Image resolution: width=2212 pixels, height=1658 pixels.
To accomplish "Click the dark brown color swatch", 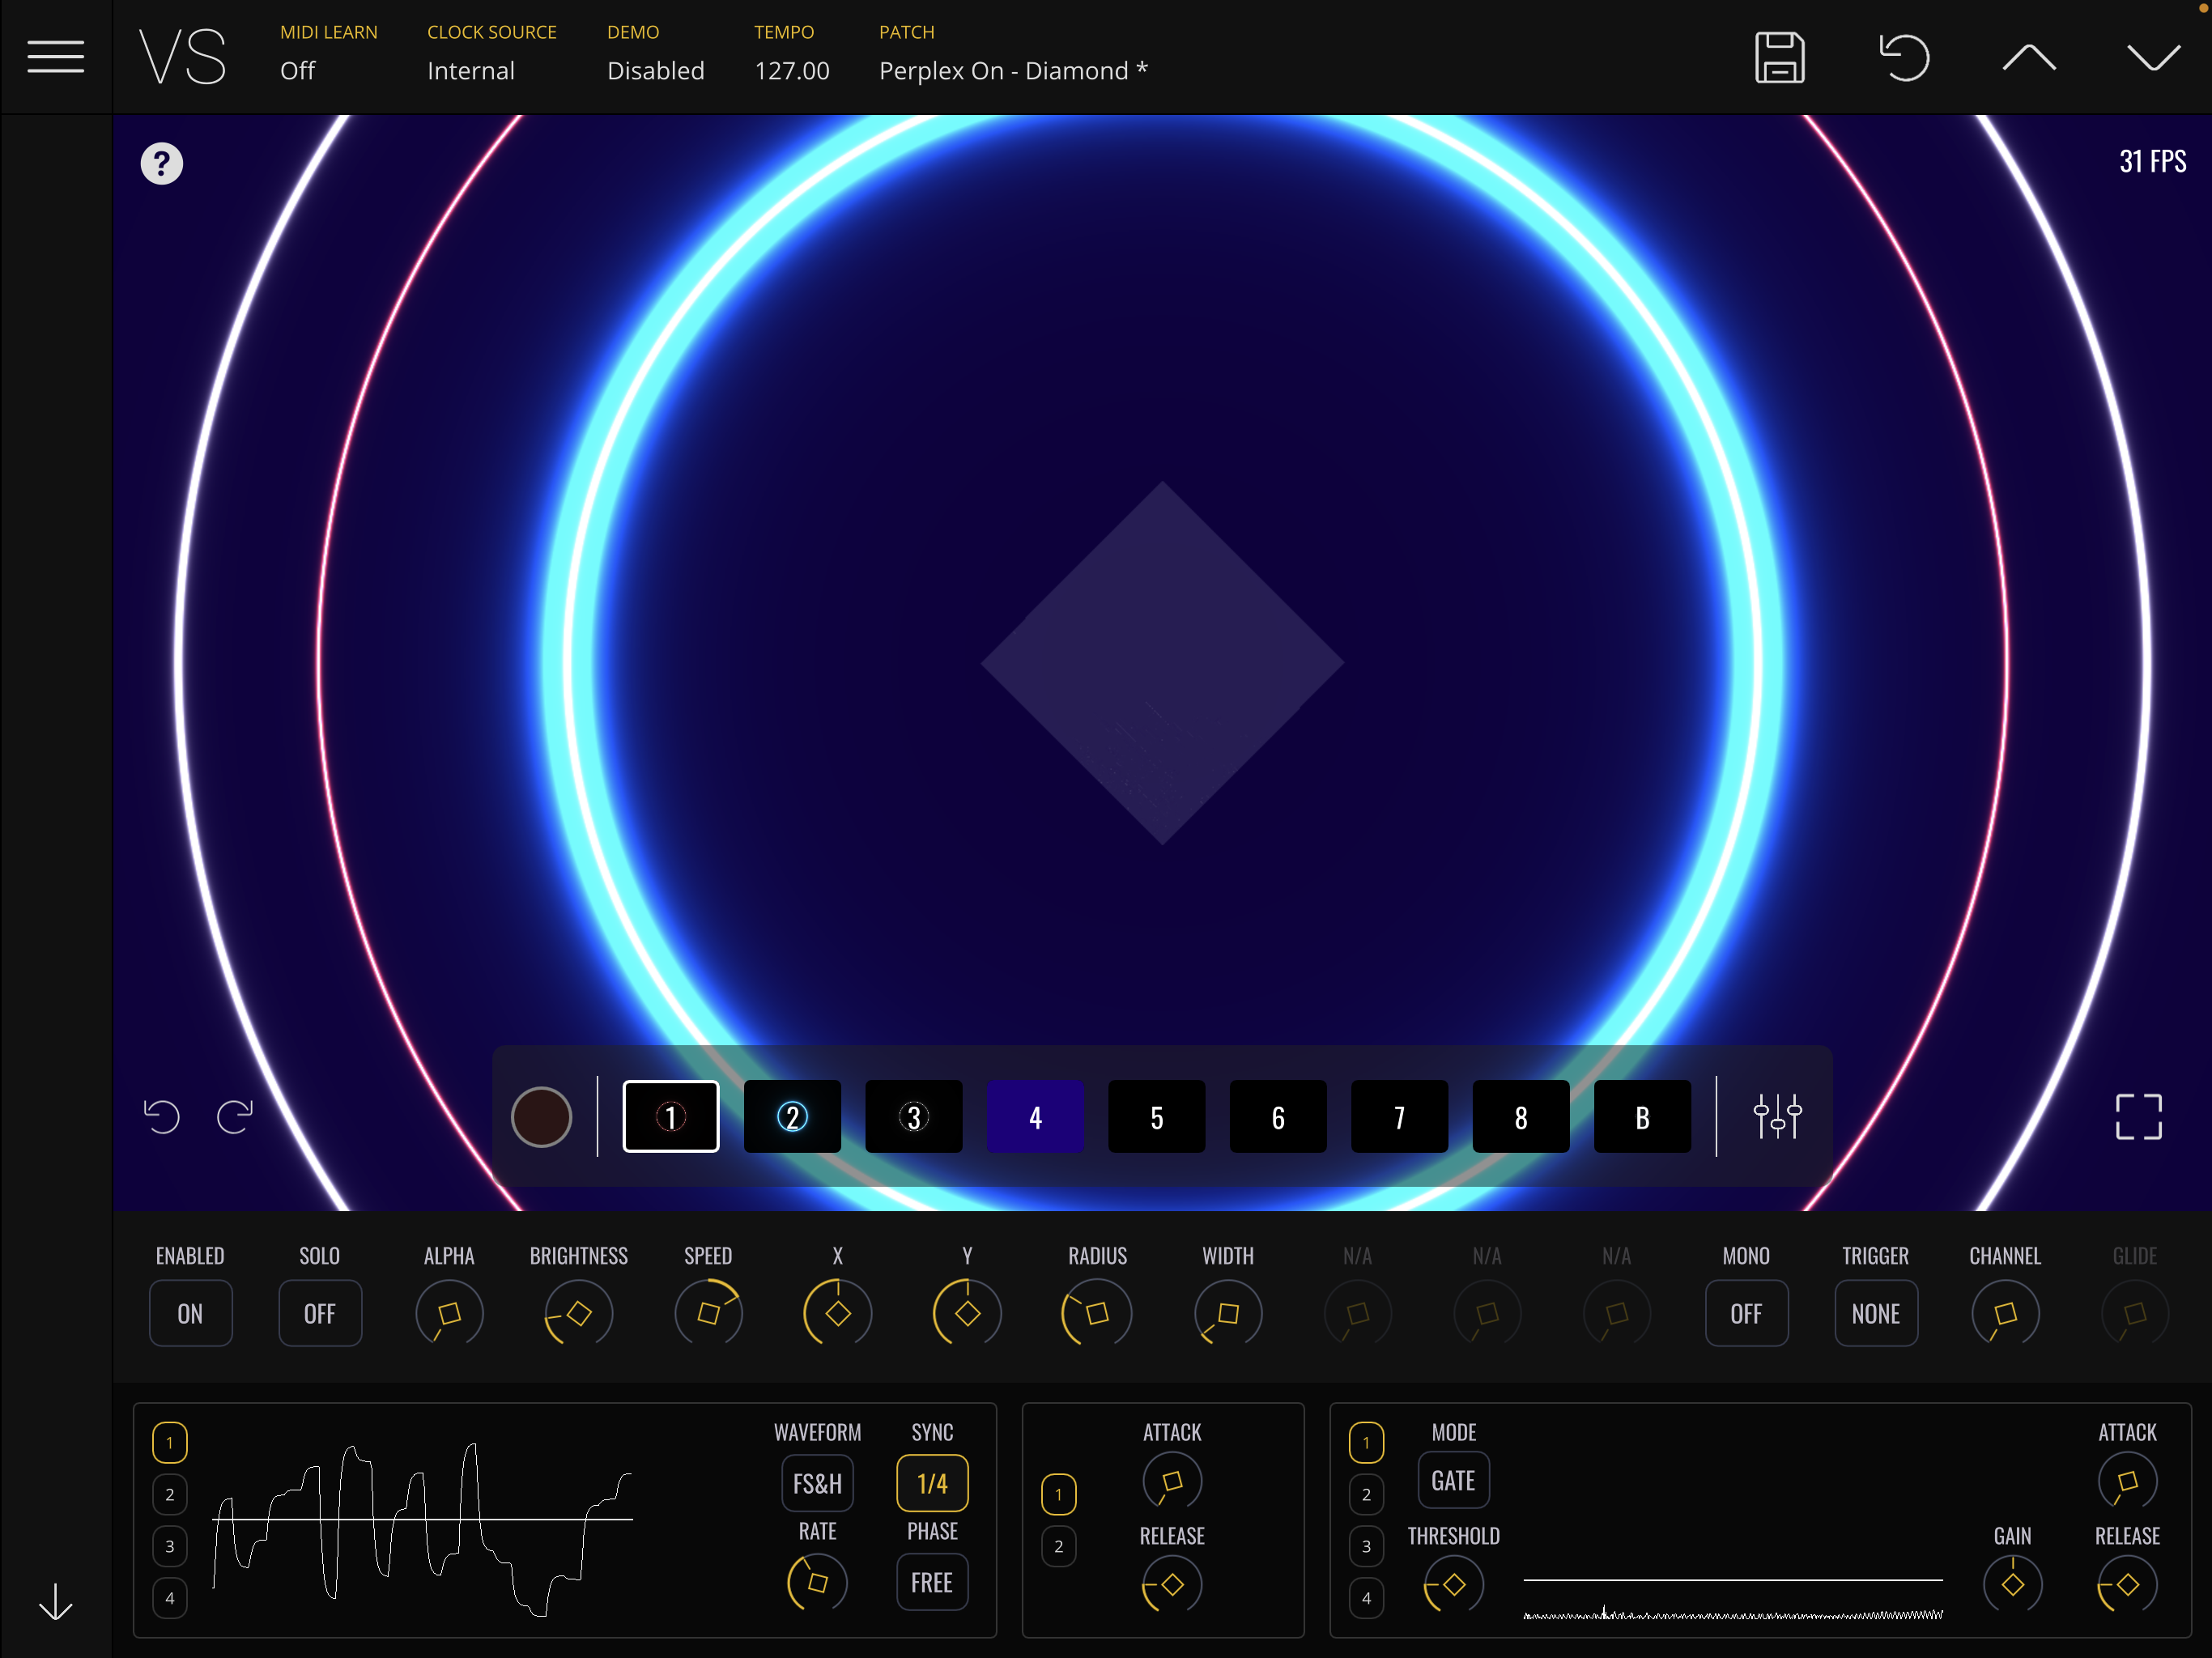I will tap(541, 1116).
